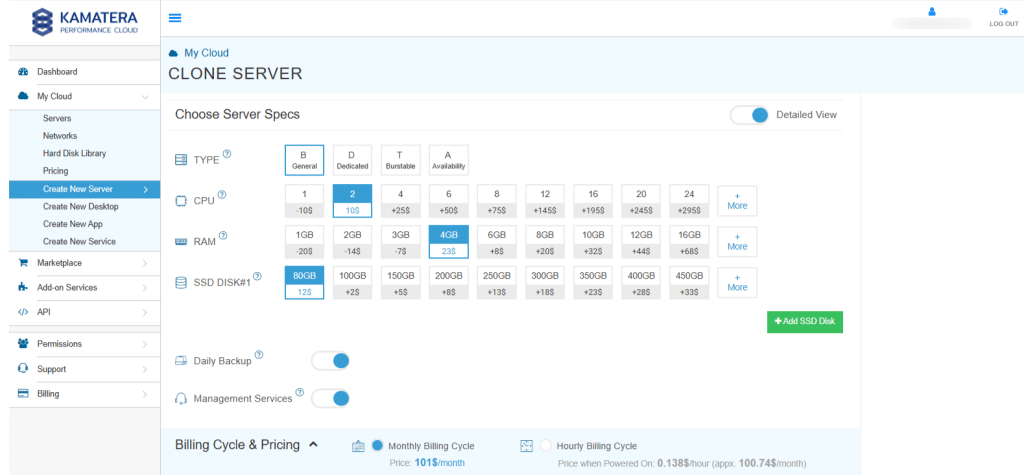Image resolution: width=1024 pixels, height=475 pixels.
Task: Open Dashboard from the sidebar
Action: point(57,72)
